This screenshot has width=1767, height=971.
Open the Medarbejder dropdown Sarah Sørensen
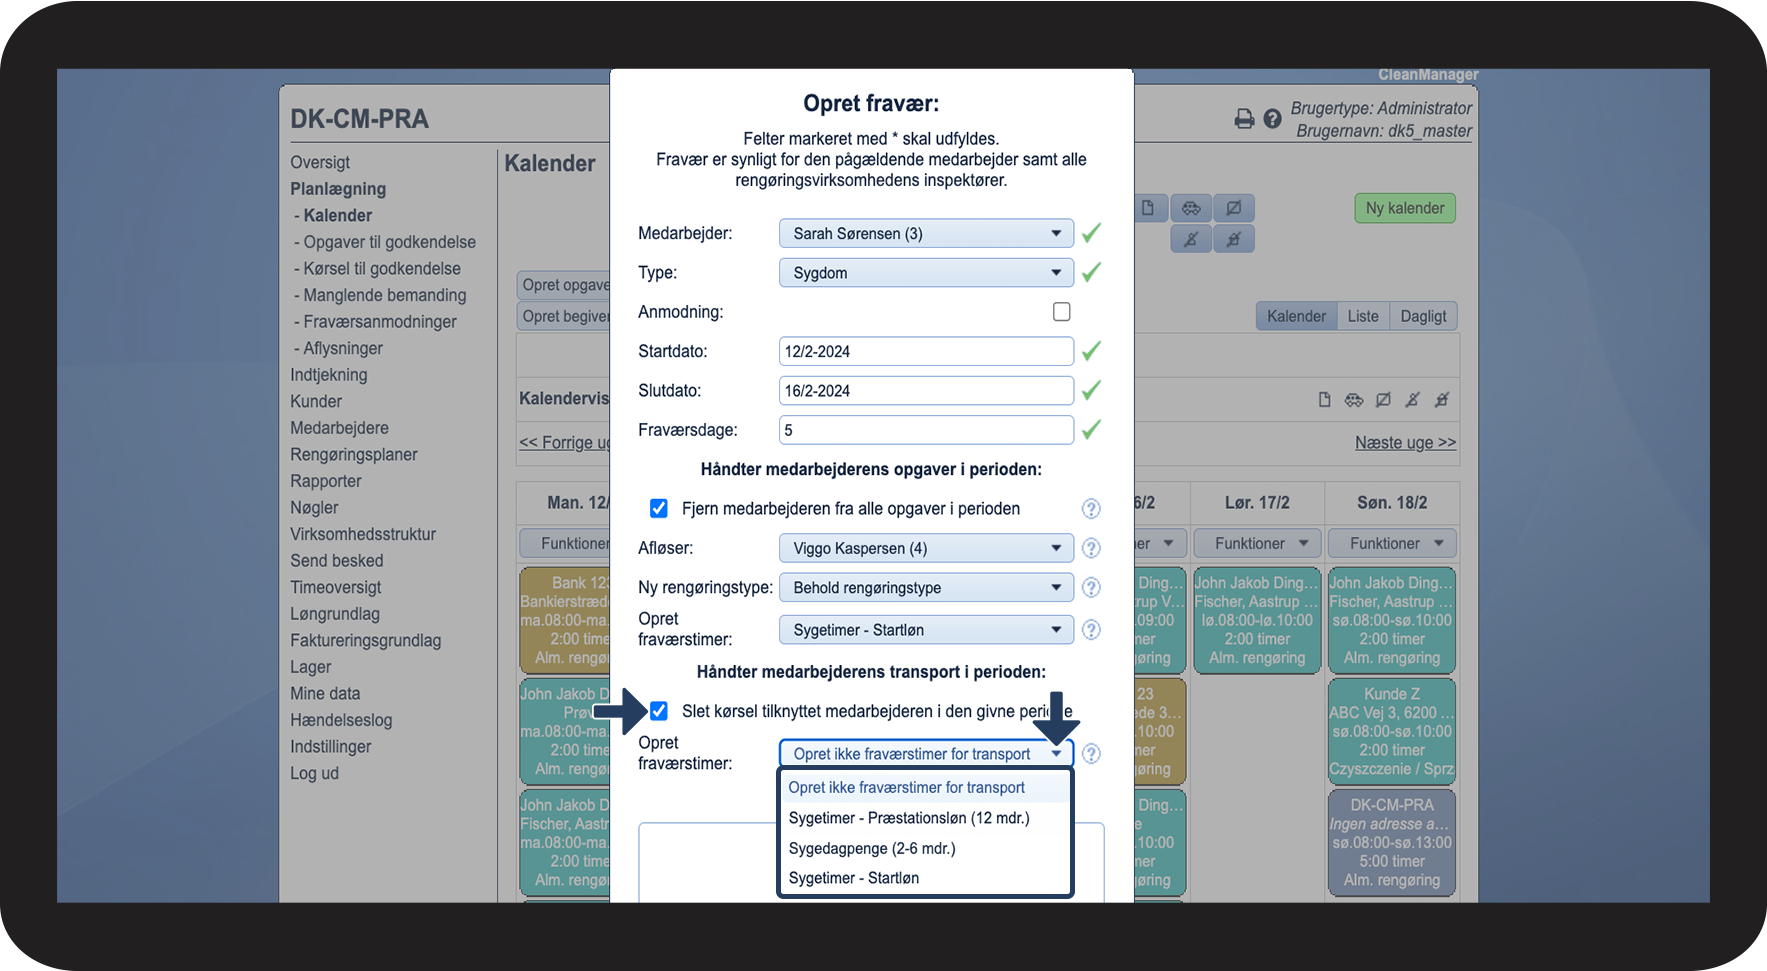point(926,234)
